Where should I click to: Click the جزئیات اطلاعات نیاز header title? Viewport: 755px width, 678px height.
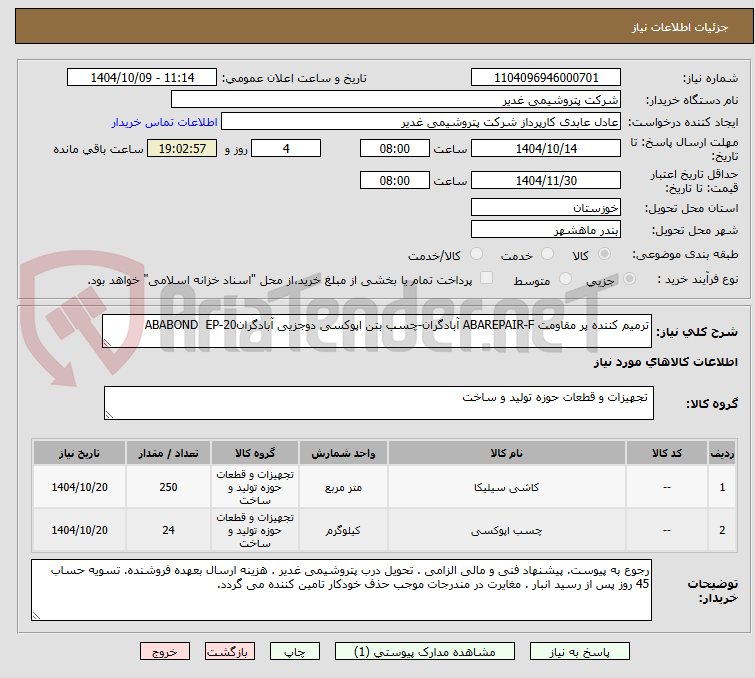point(680,27)
